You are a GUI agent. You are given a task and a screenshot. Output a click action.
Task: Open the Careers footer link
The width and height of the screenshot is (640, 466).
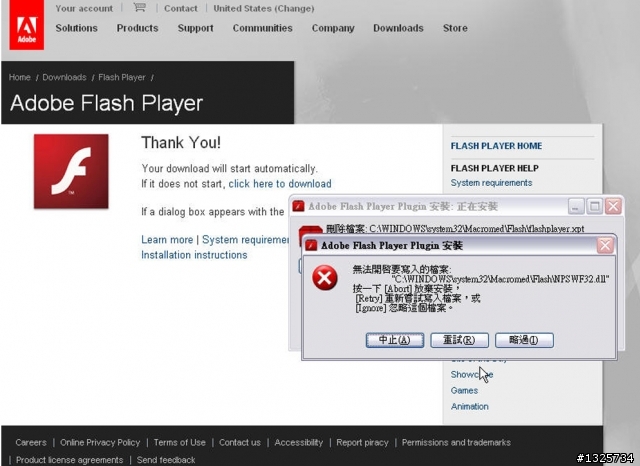coord(31,442)
